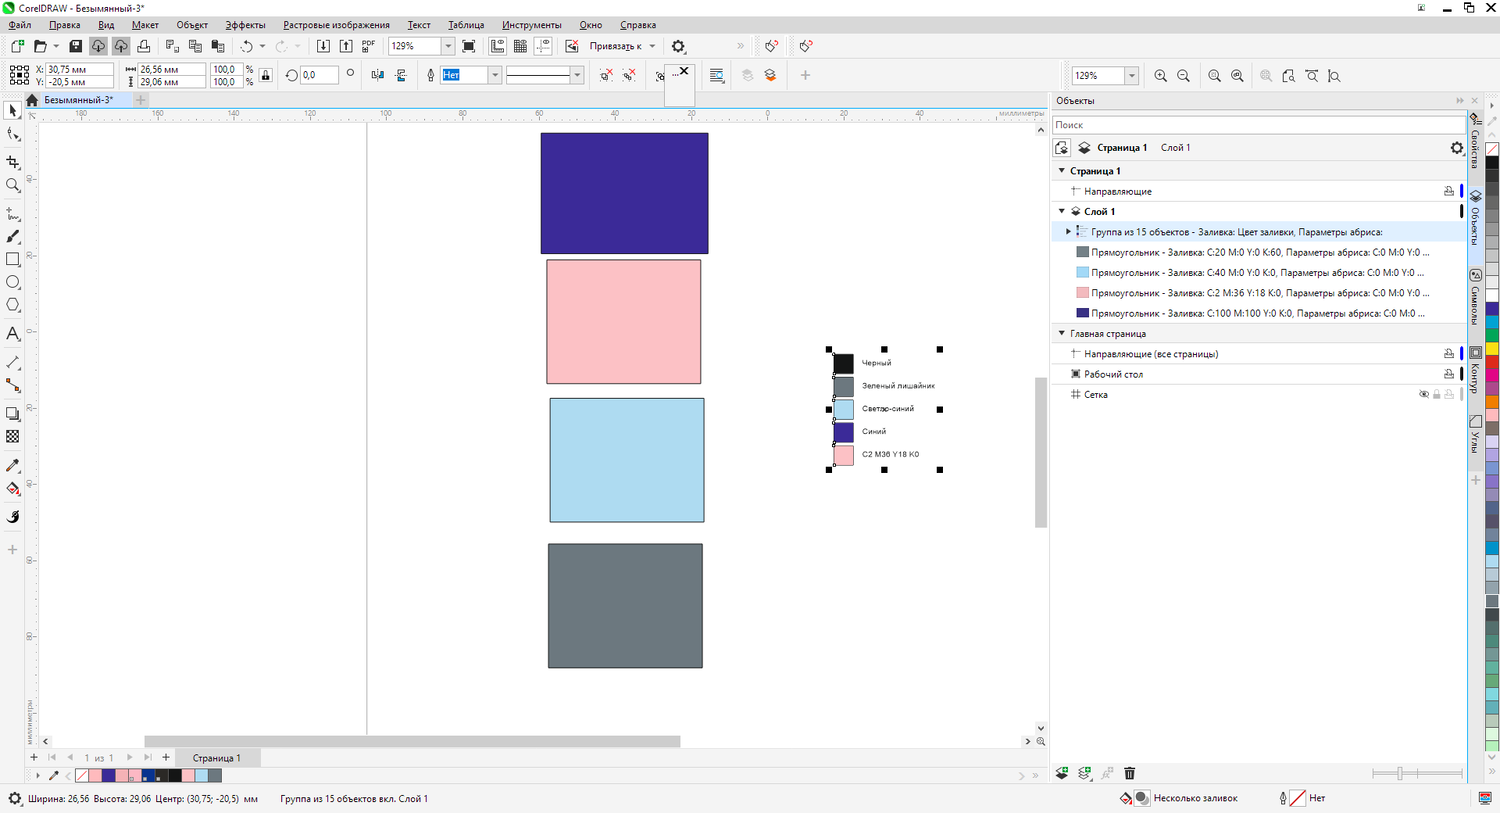Toggle printing for the Рабочий стол layer

pos(1448,374)
